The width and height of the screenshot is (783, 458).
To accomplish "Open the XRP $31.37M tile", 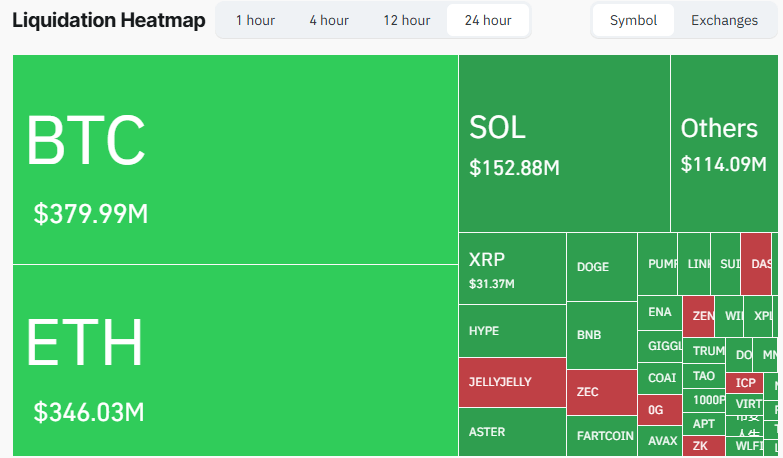I will pos(512,268).
